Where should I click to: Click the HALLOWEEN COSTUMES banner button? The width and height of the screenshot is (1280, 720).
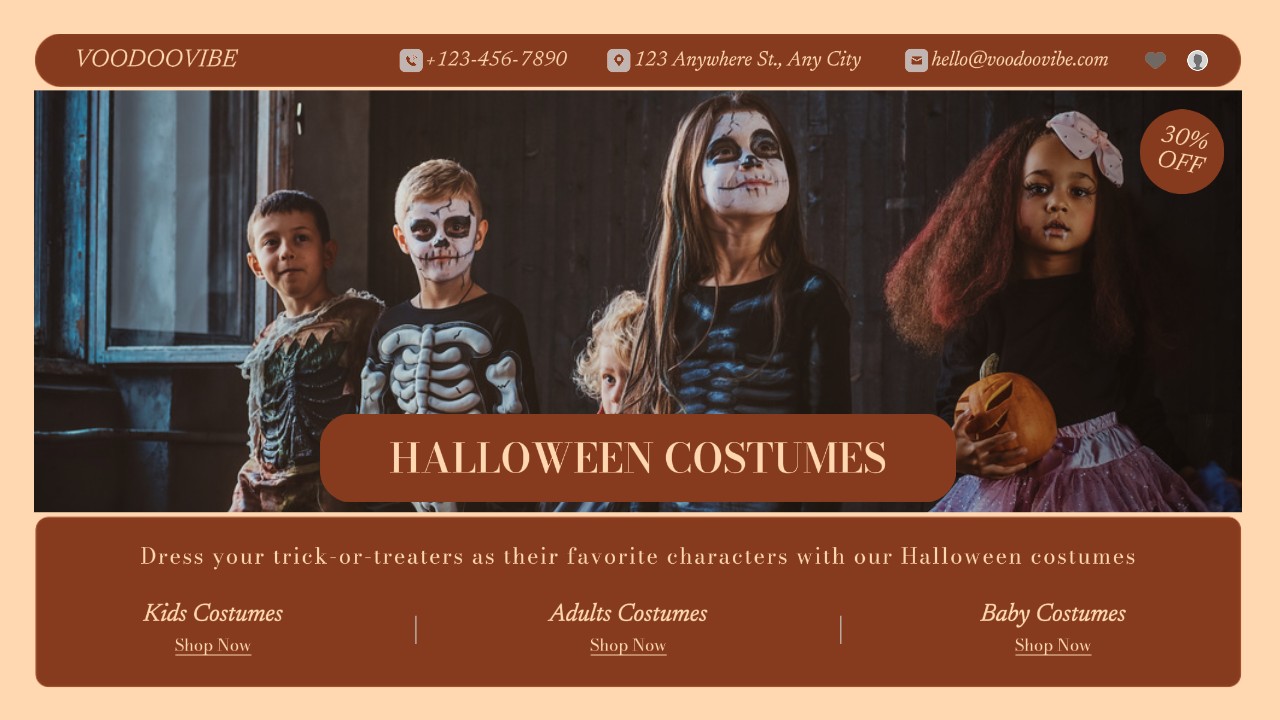click(x=638, y=458)
